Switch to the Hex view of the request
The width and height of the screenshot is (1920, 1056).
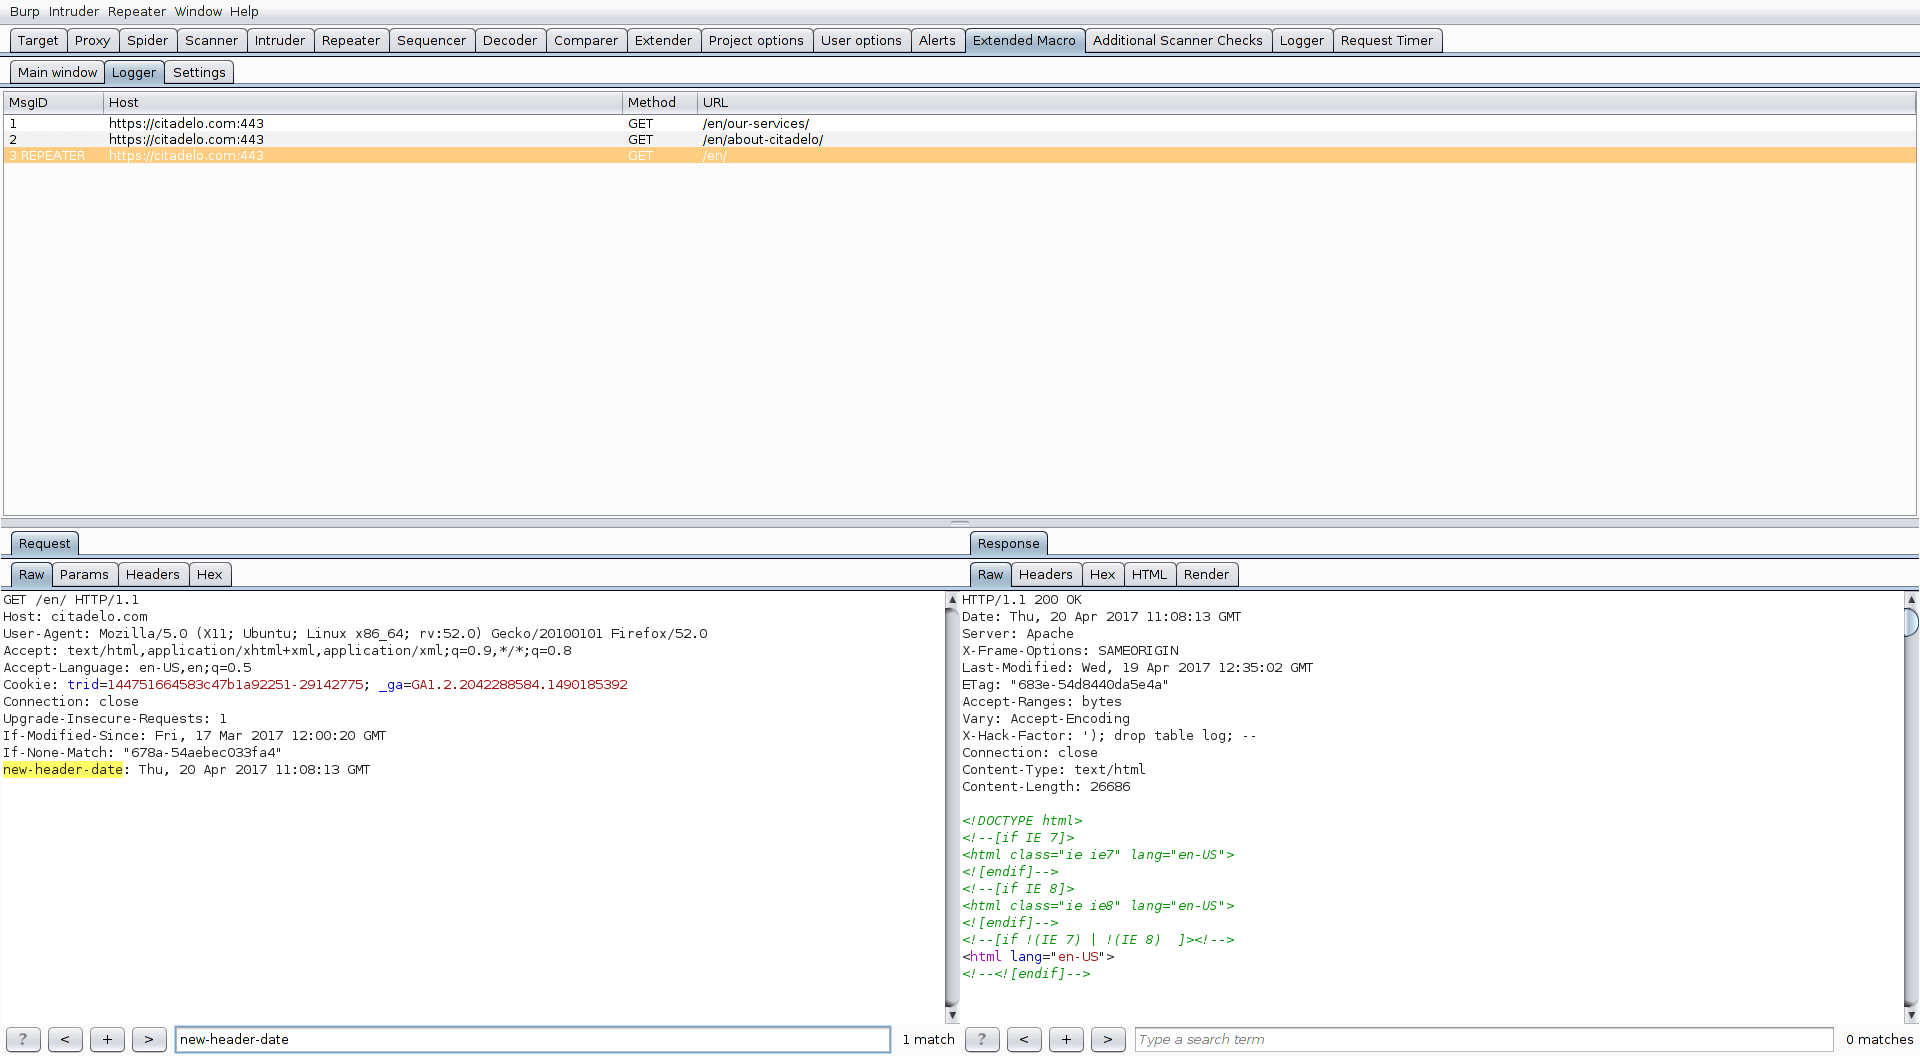tap(210, 574)
